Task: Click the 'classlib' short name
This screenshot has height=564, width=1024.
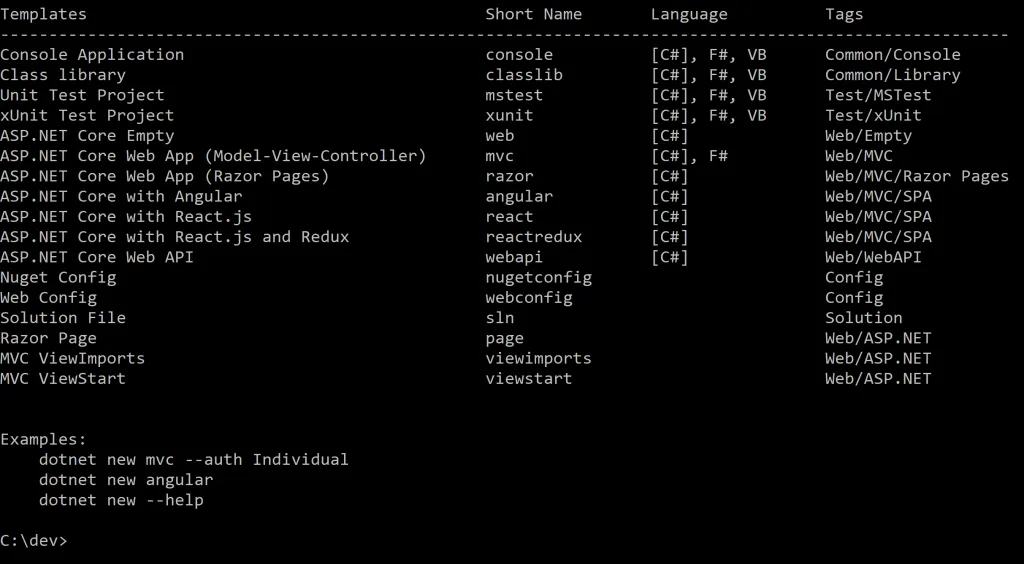Action: click(524, 75)
